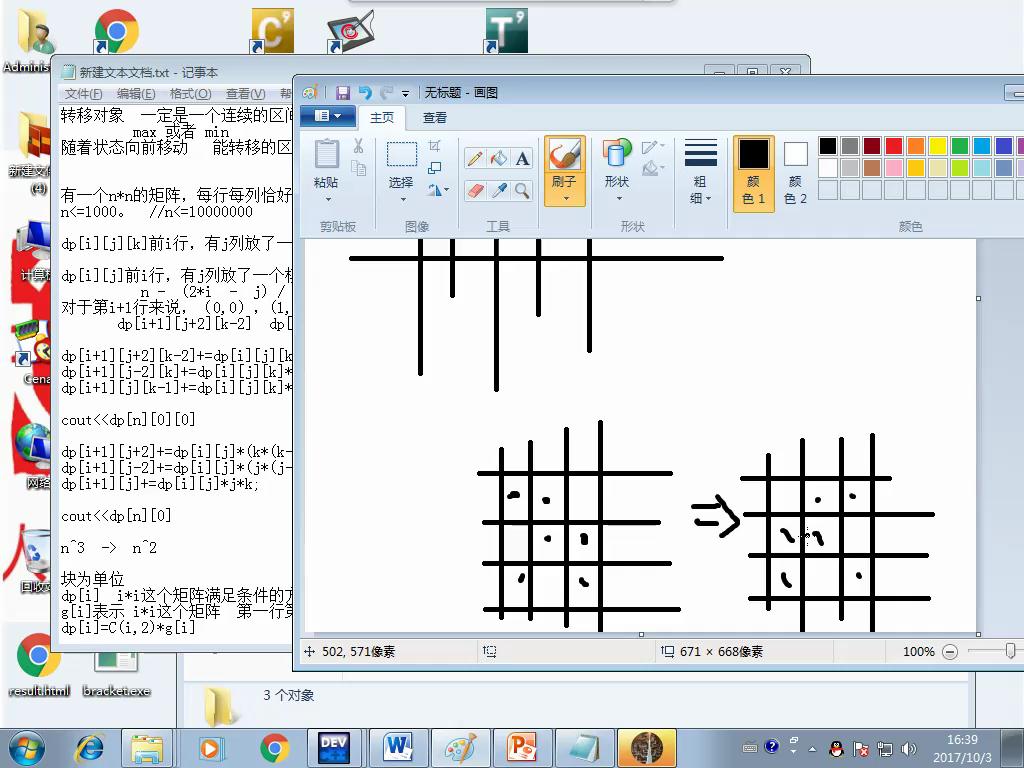Pick the black color swatch

pos(827,146)
